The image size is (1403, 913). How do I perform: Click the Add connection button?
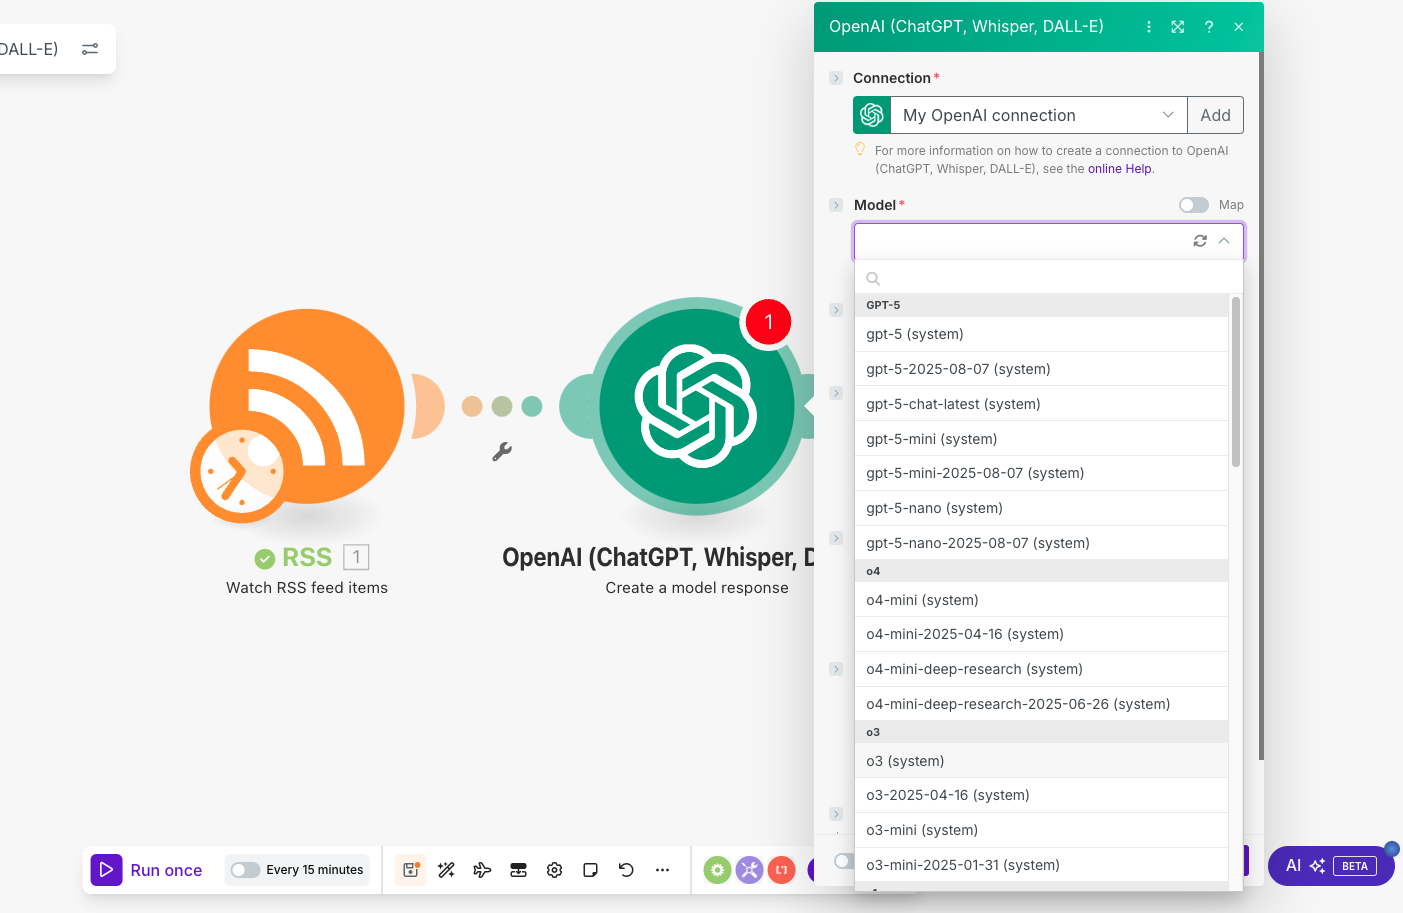pos(1215,115)
